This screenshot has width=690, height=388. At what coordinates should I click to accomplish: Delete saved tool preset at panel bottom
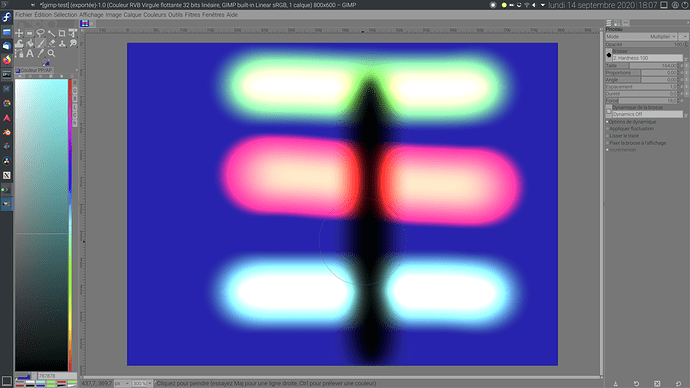pyautogui.click(x=657, y=384)
